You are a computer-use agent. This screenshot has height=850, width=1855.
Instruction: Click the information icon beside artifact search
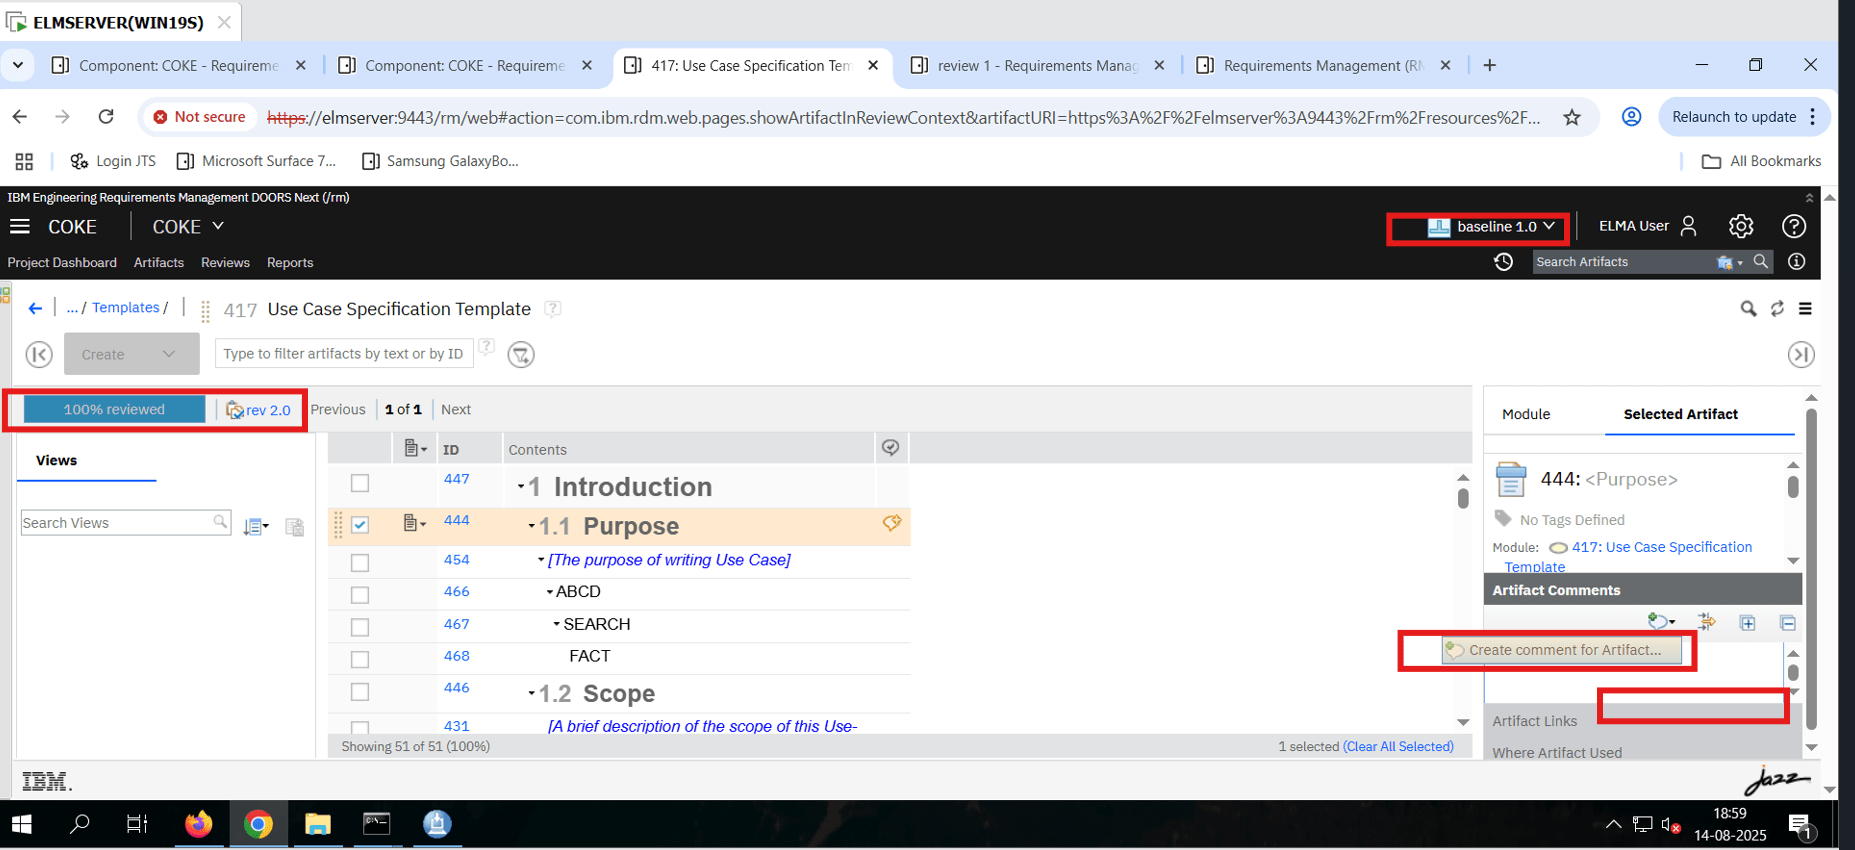(1797, 261)
